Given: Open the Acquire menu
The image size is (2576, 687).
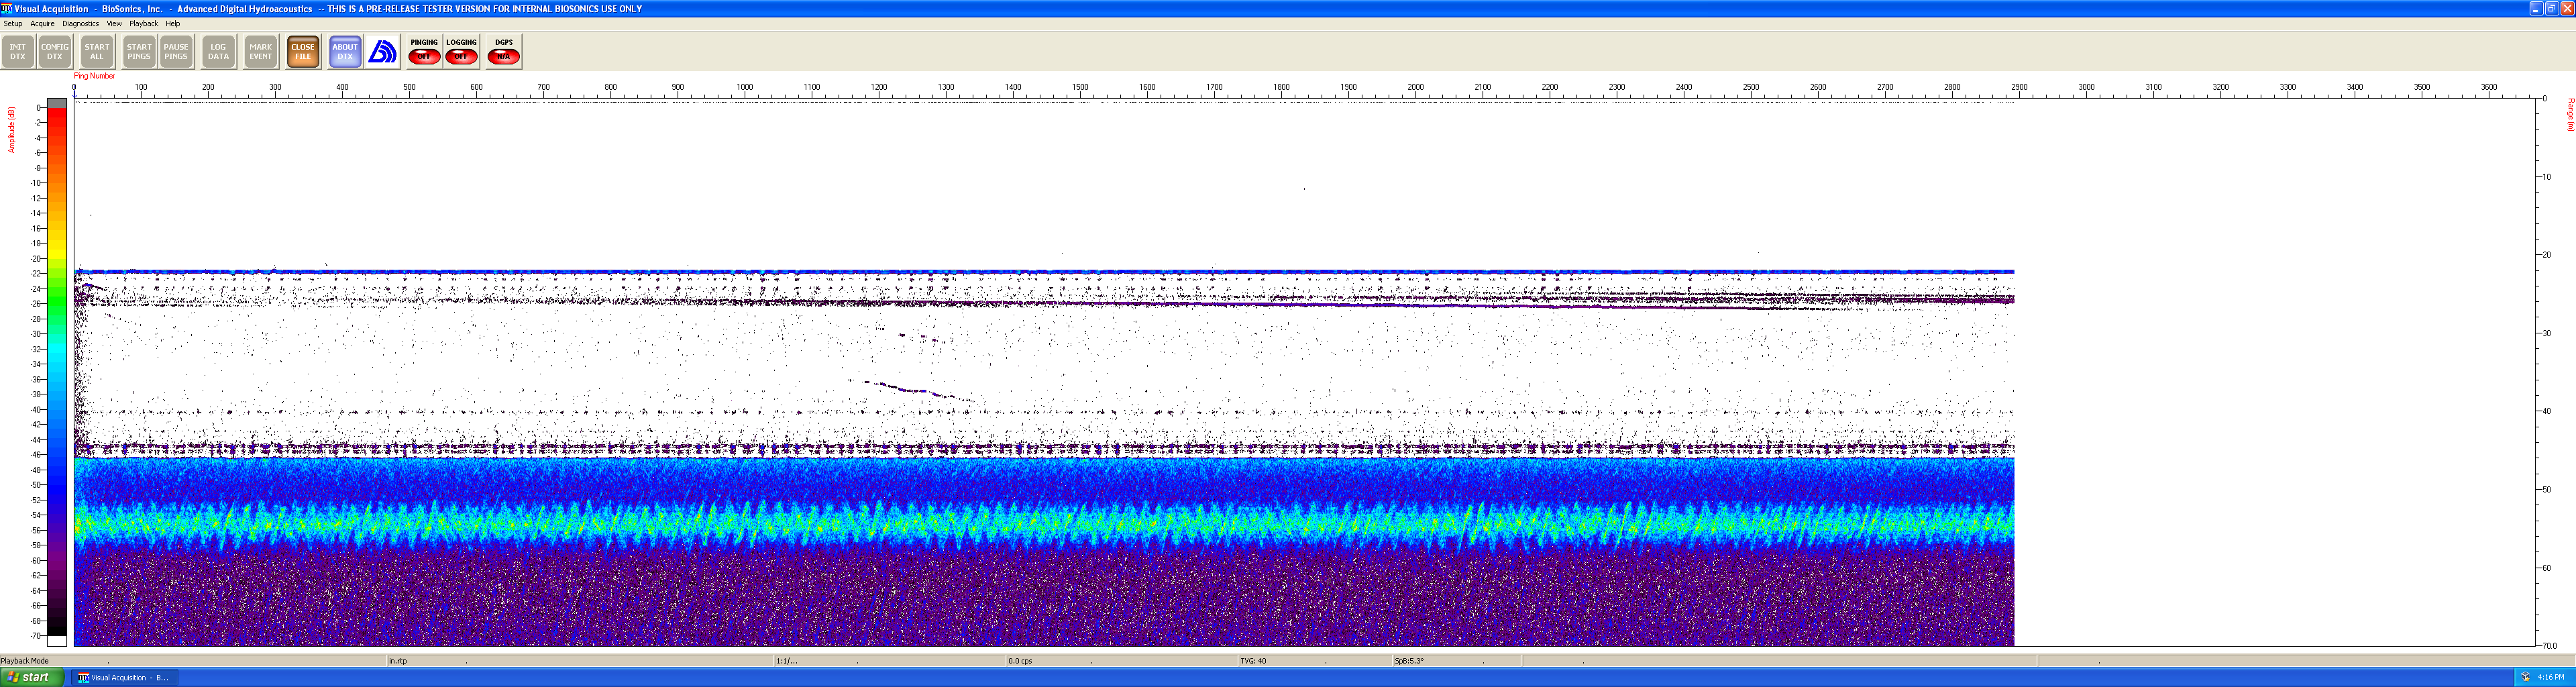Looking at the screenshot, I should [42, 23].
